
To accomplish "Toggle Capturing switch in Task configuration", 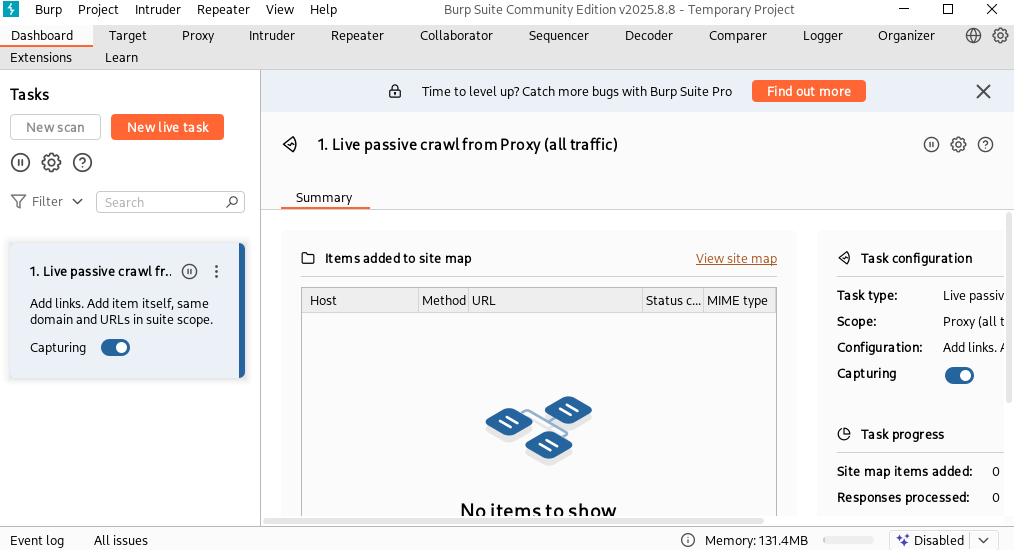I will pos(959,375).
